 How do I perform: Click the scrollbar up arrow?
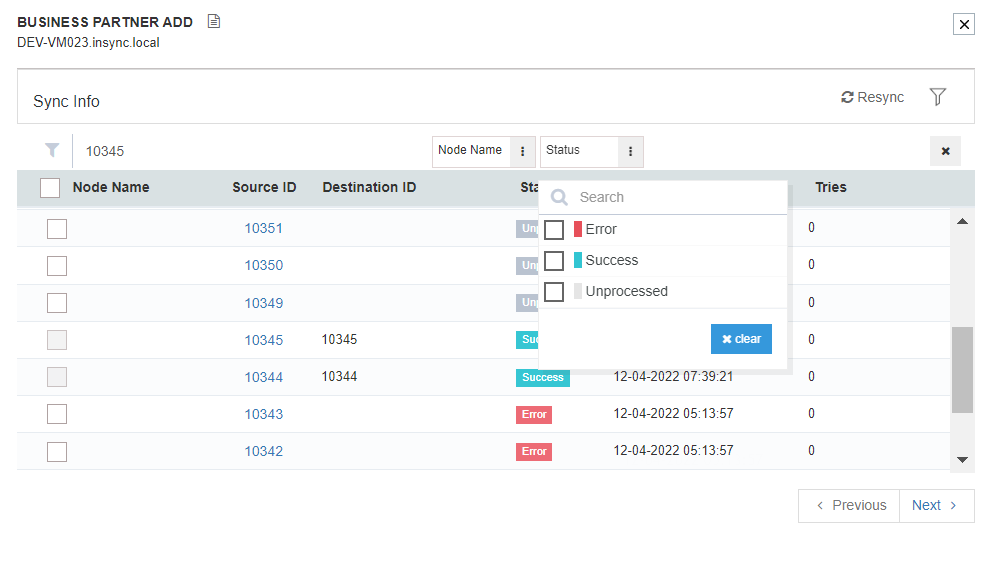962,221
